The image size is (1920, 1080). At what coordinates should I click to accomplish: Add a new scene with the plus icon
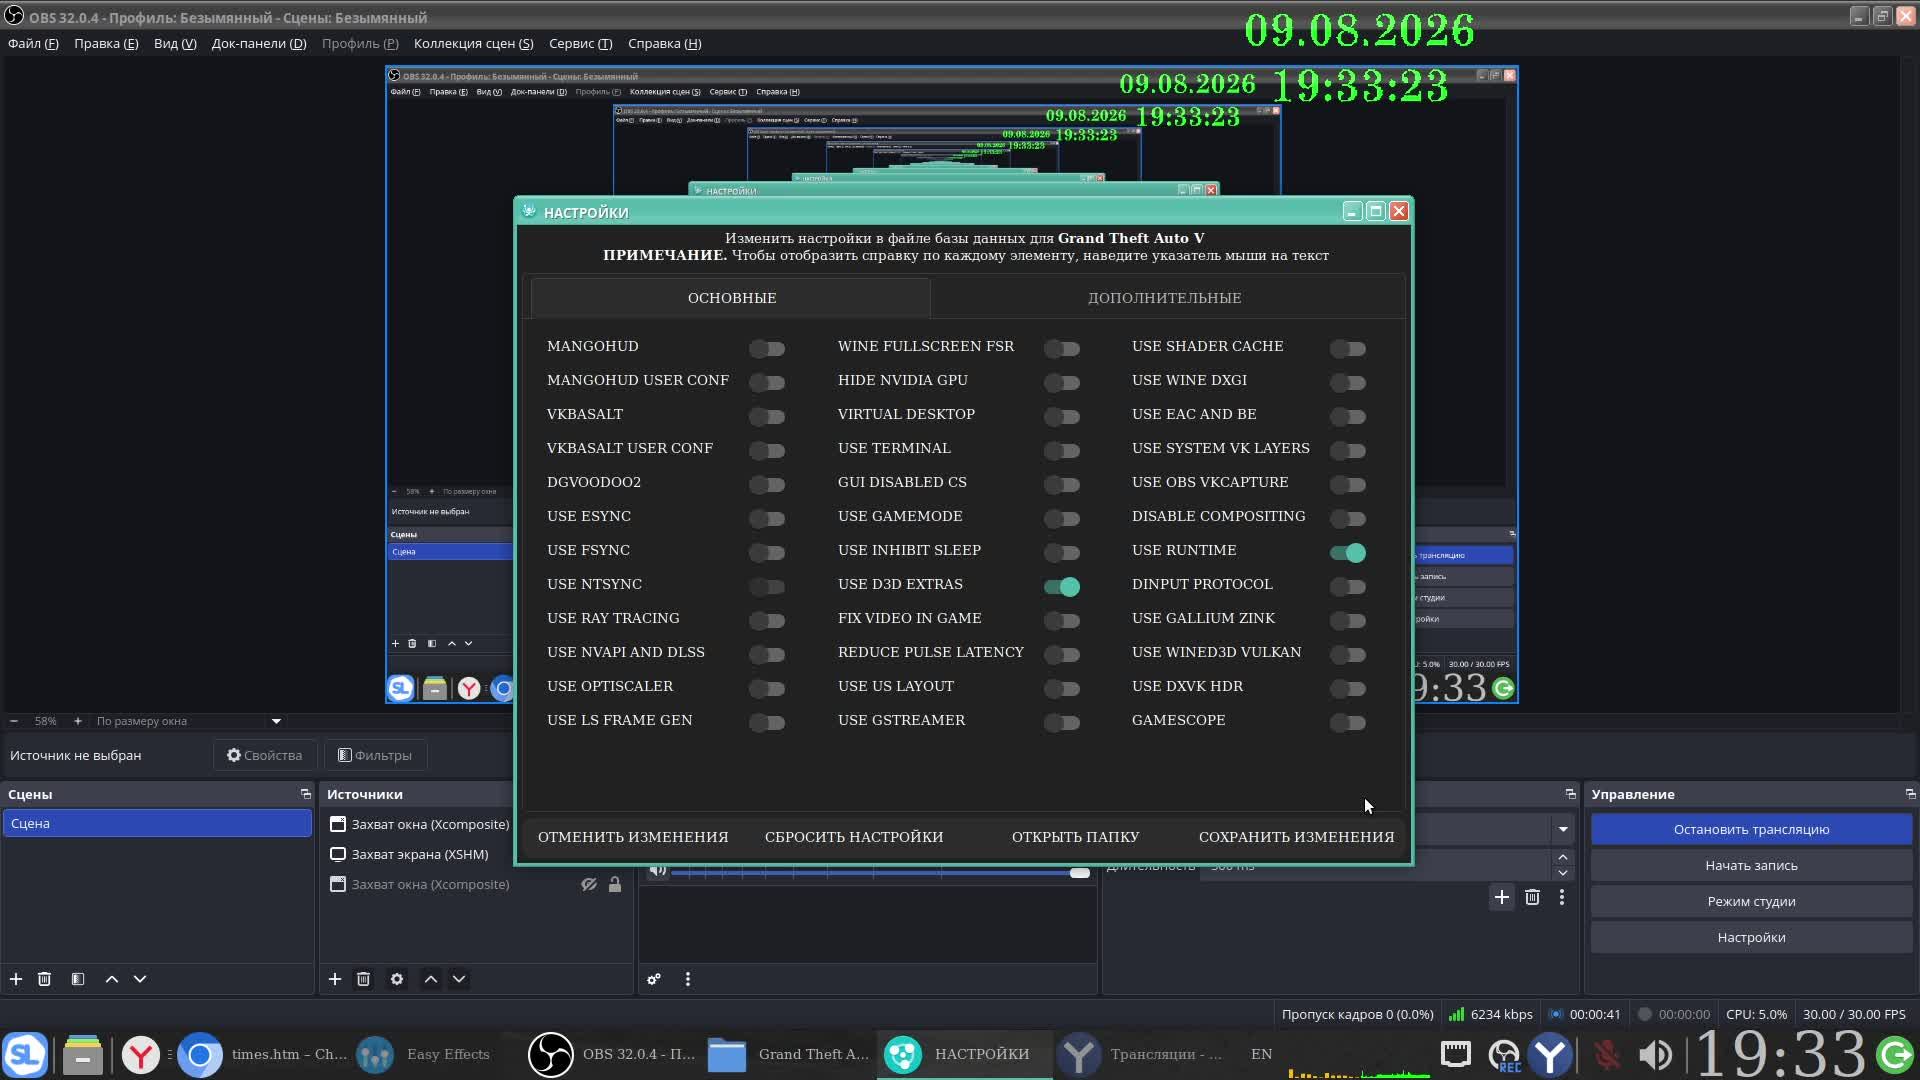point(16,979)
